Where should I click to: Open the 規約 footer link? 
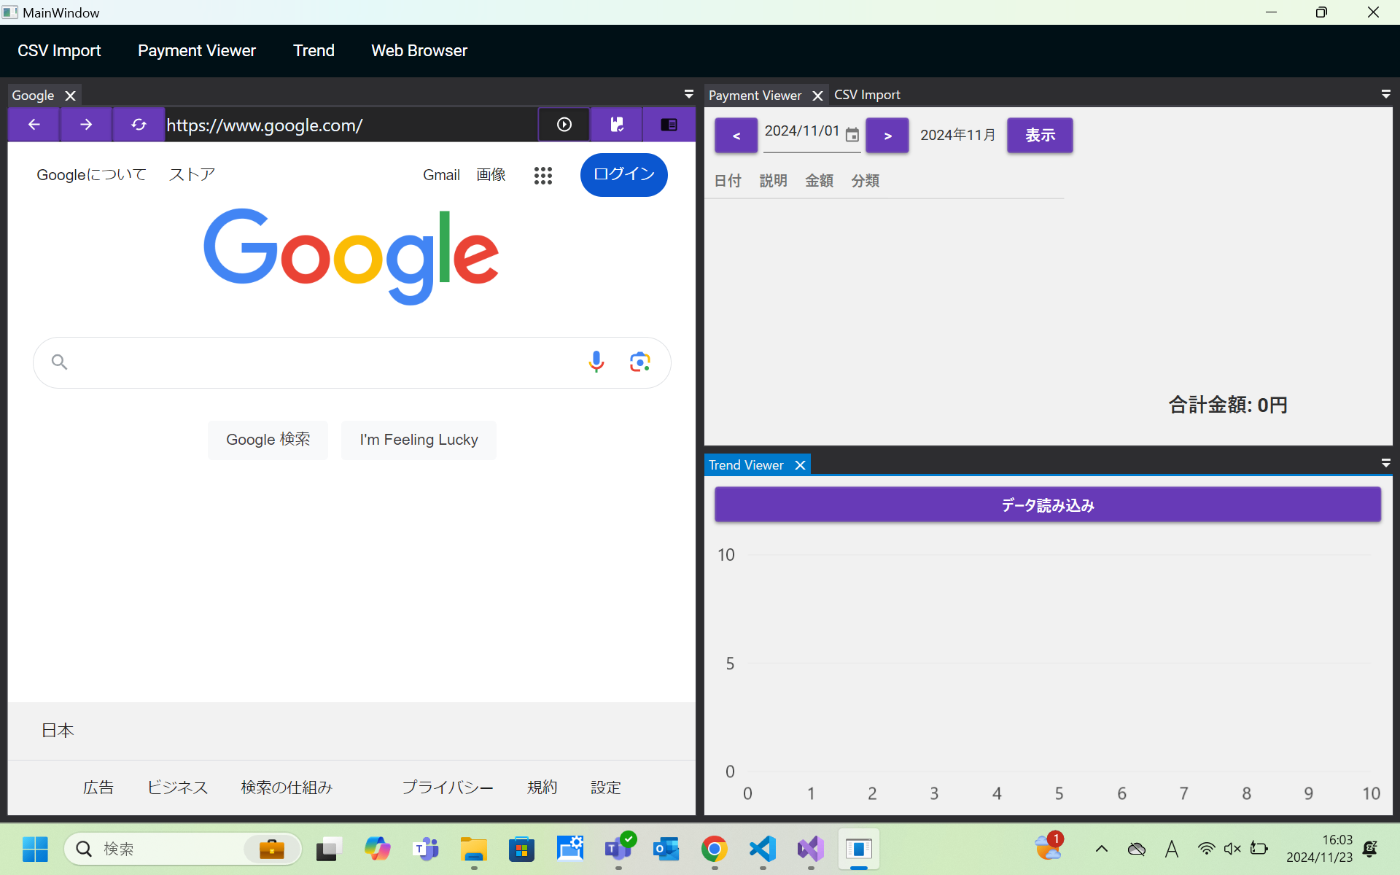pyautogui.click(x=542, y=788)
